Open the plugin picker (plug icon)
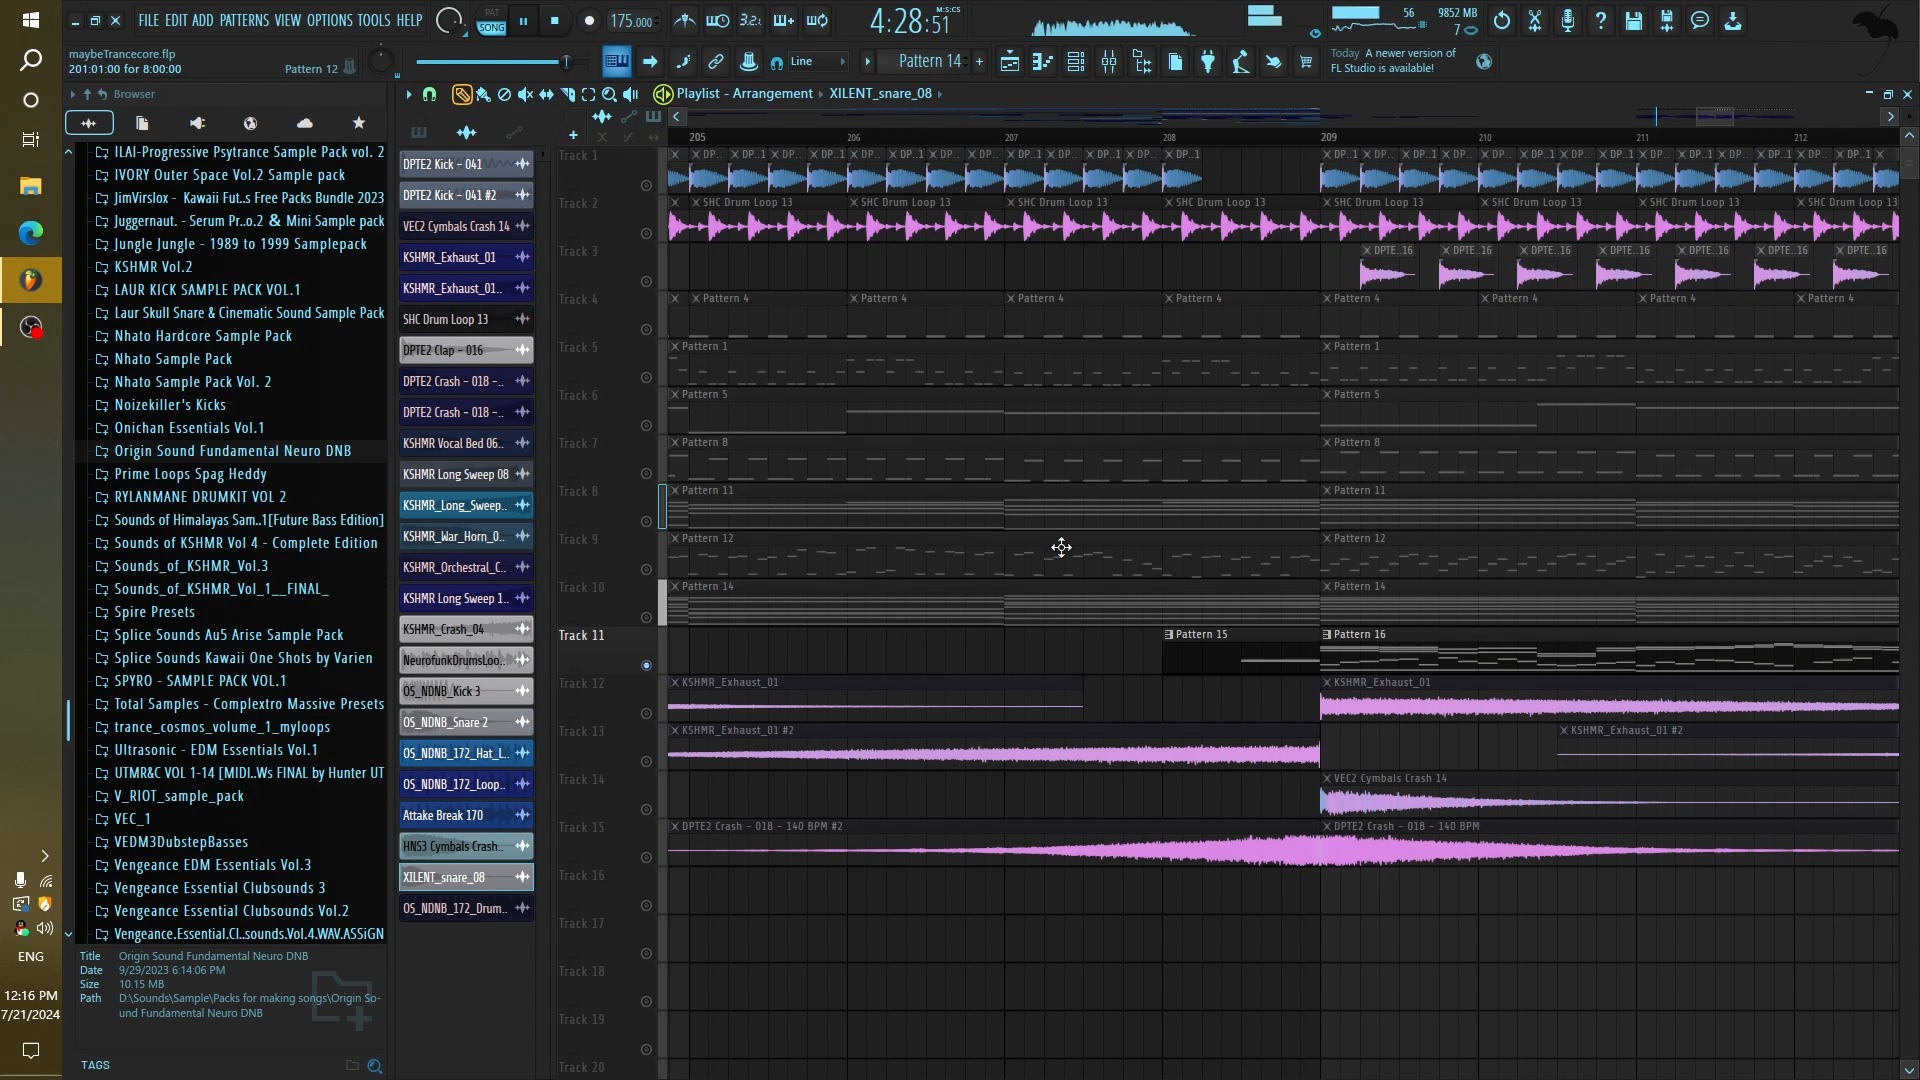This screenshot has width=1920, height=1080. pyautogui.click(x=1208, y=62)
